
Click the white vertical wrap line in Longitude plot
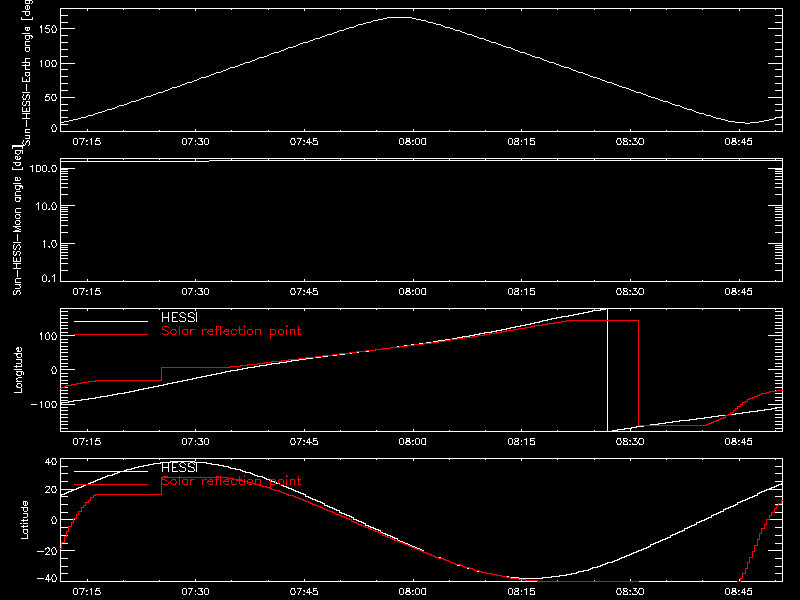pos(607,370)
